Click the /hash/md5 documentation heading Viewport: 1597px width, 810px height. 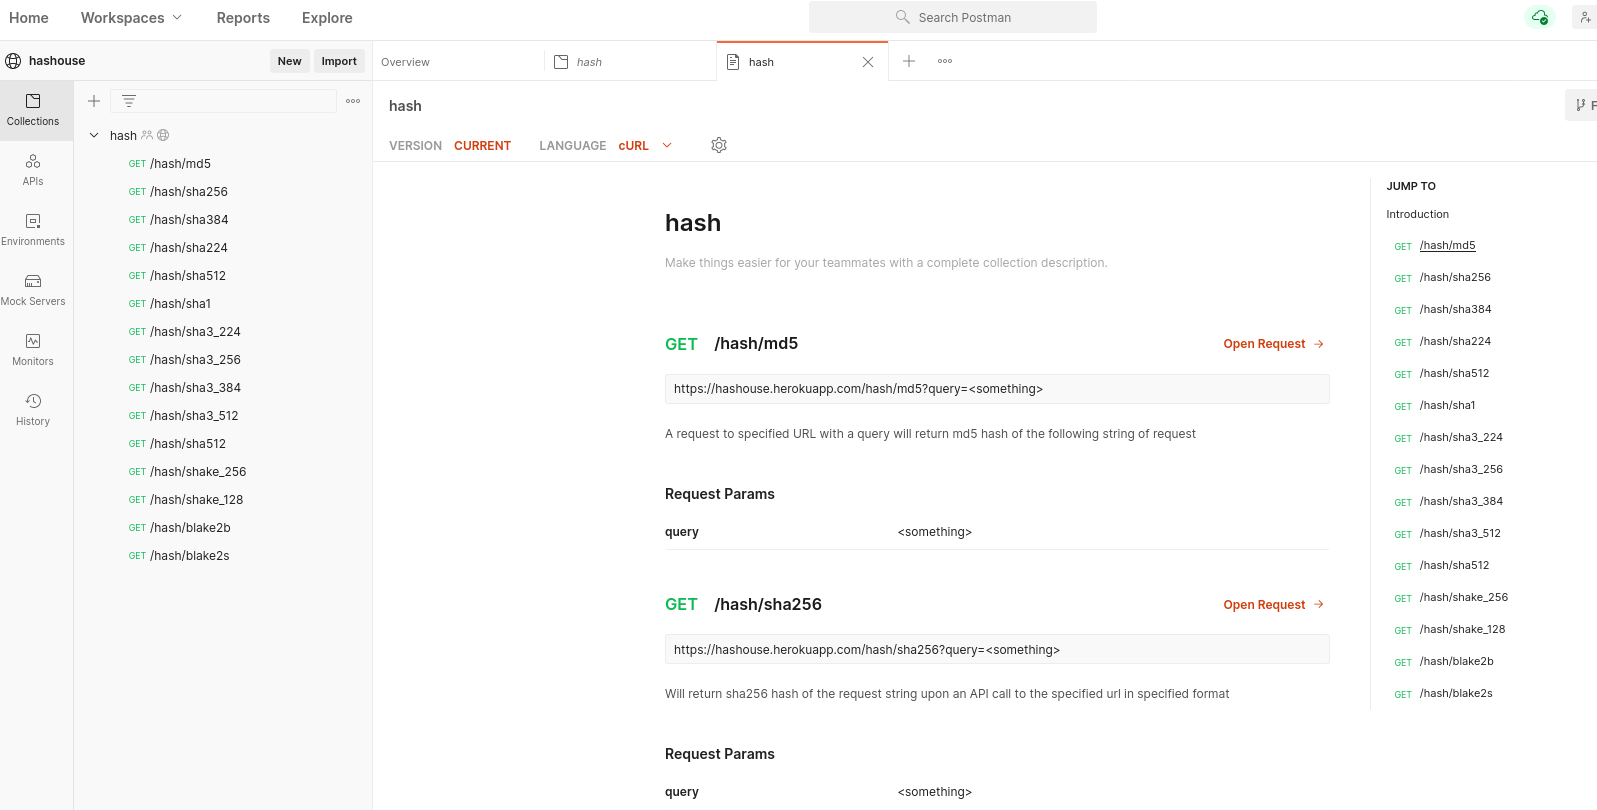[x=756, y=344]
